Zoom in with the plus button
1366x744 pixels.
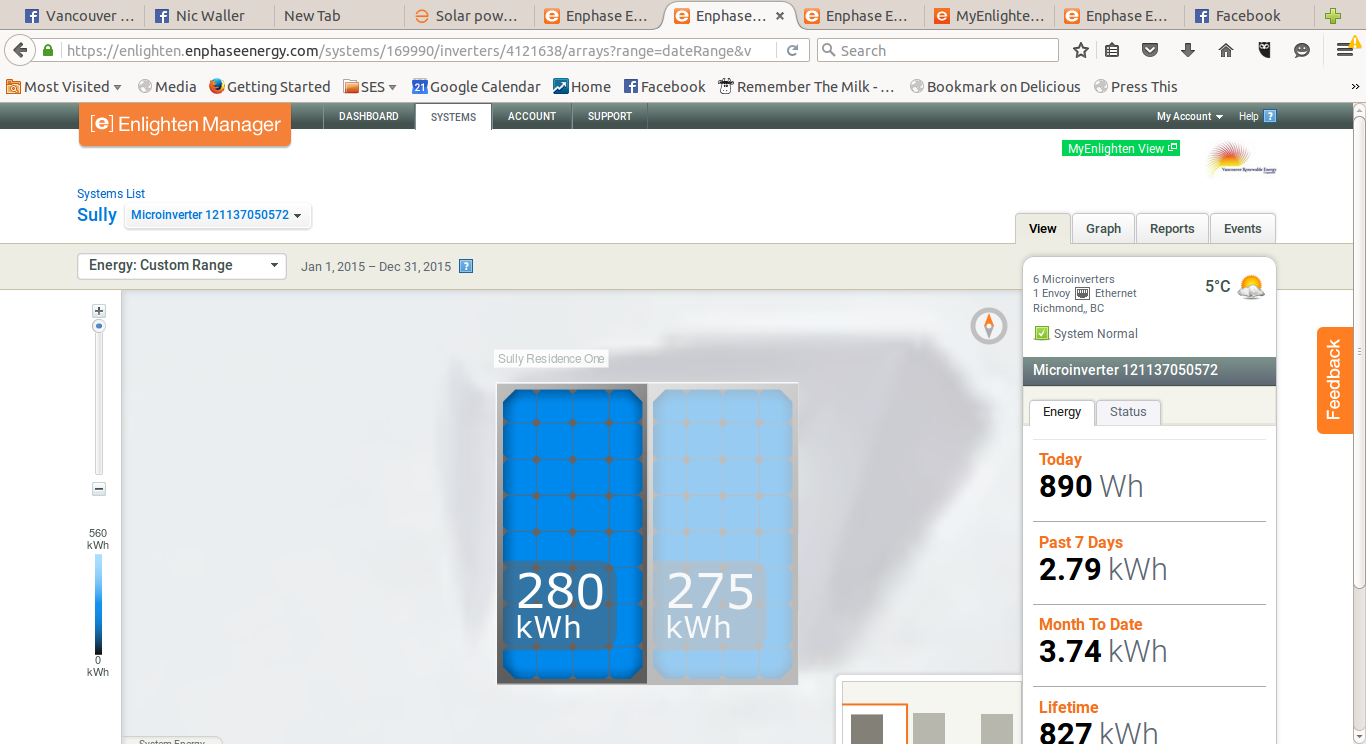point(99,311)
